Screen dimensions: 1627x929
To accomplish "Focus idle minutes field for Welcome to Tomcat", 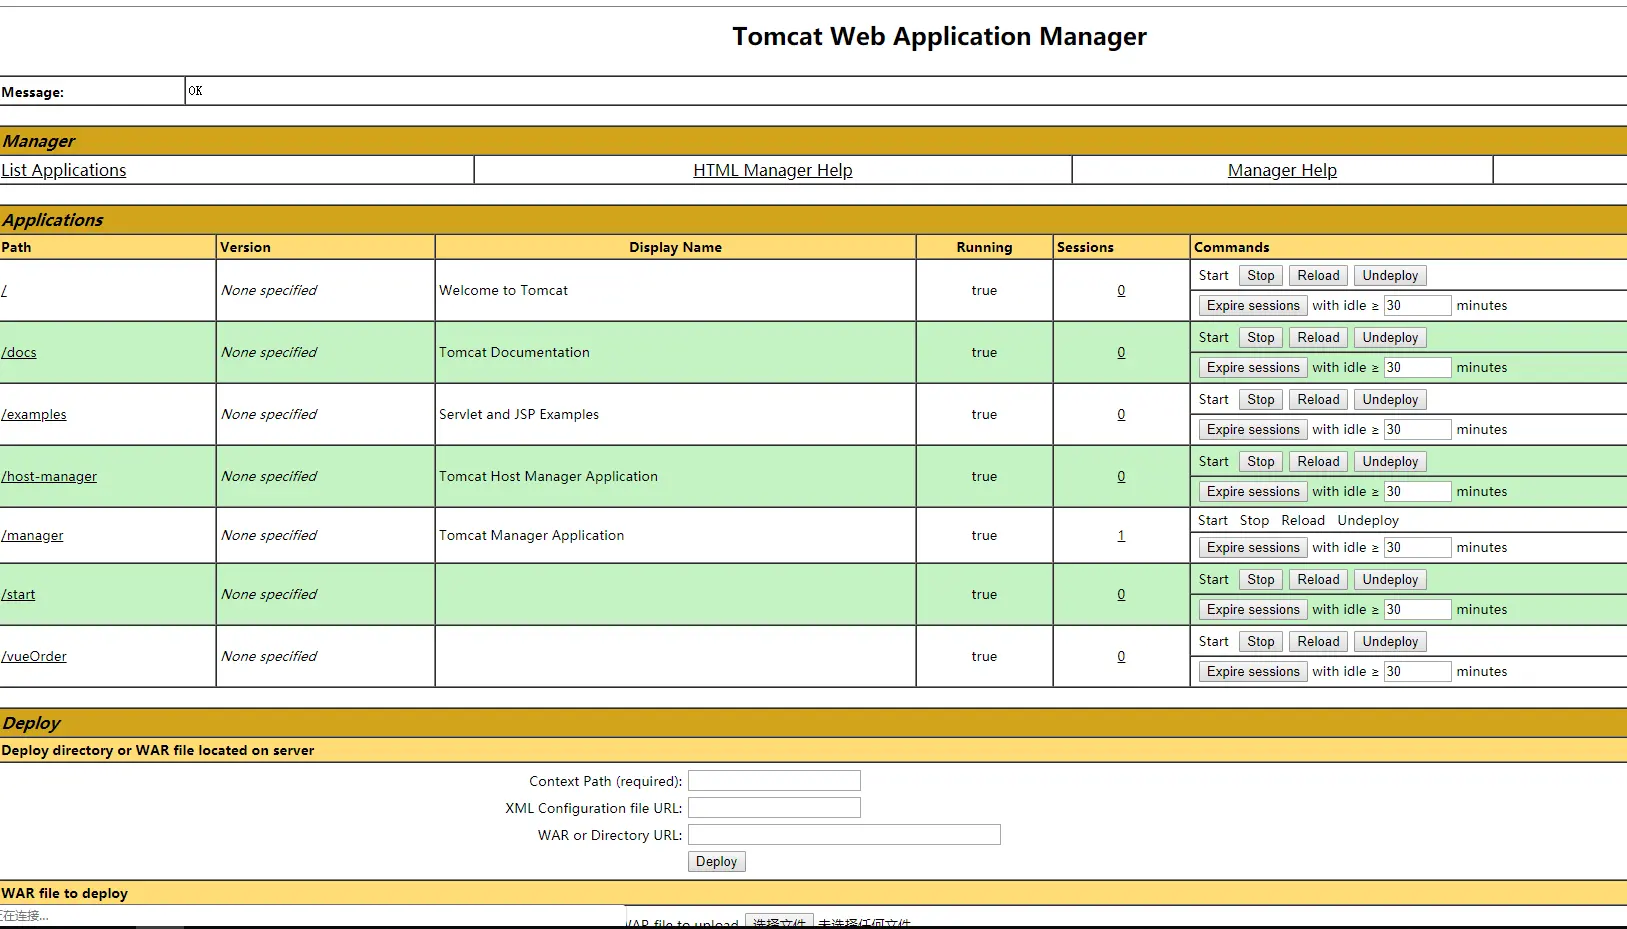I will [x=1417, y=306].
